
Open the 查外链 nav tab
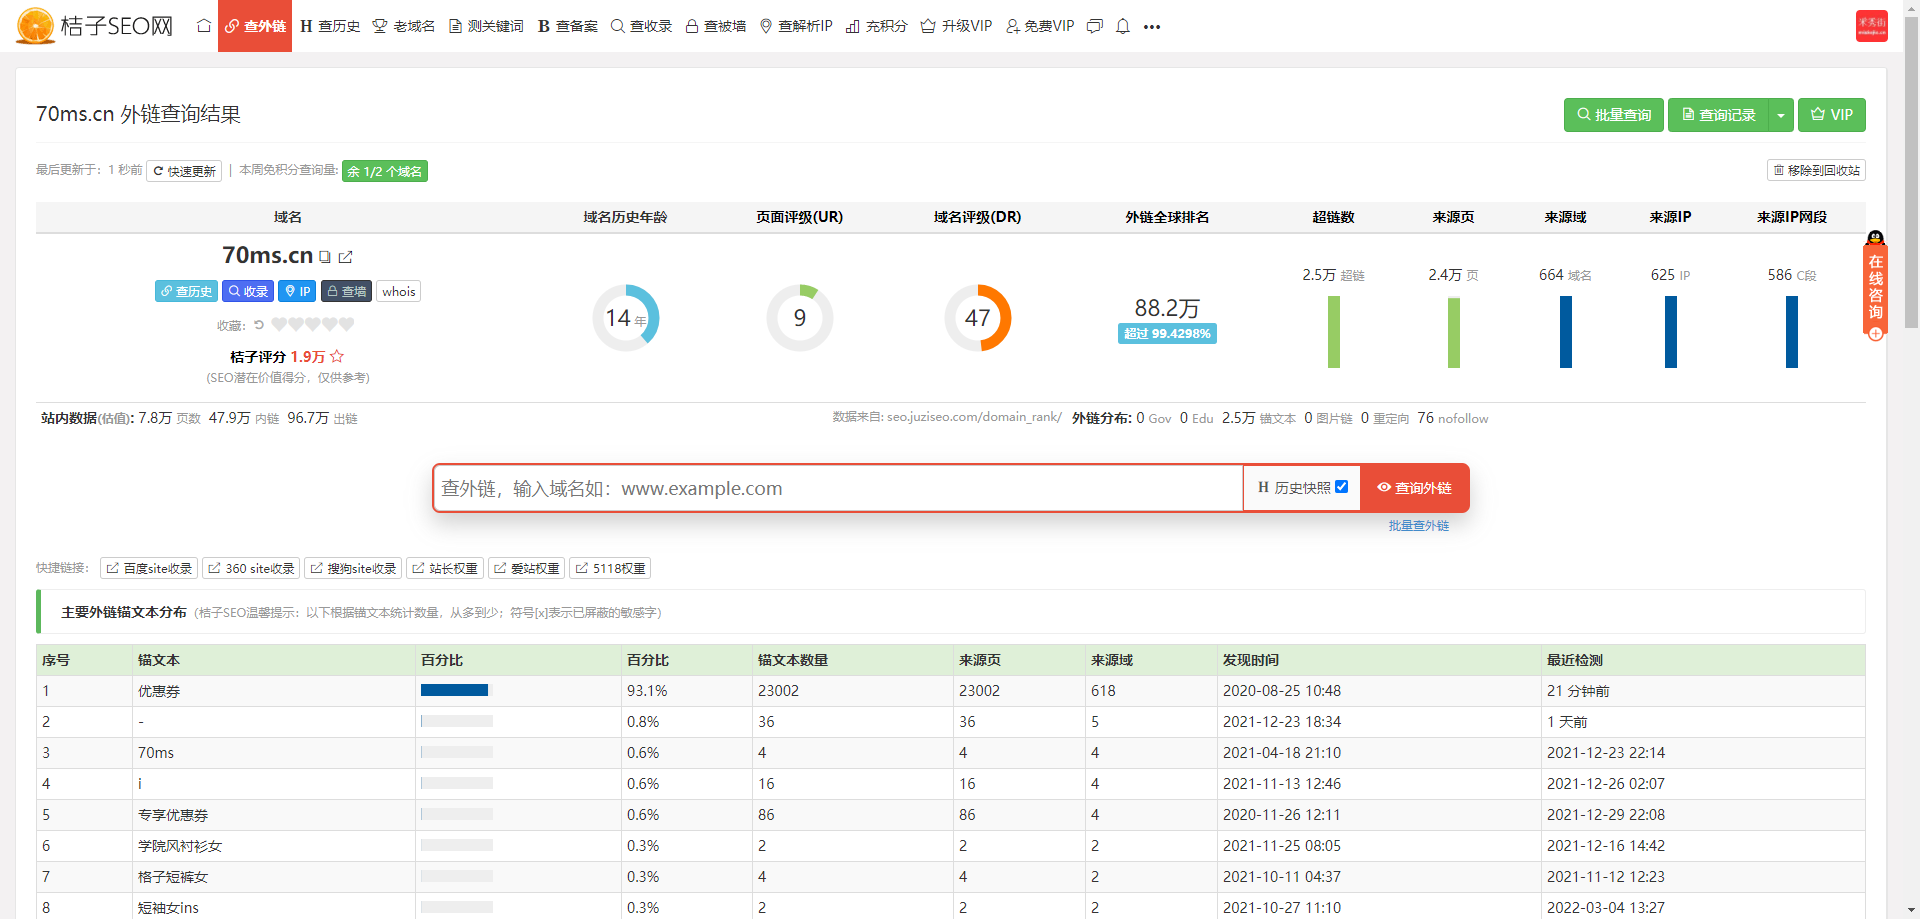coord(255,26)
